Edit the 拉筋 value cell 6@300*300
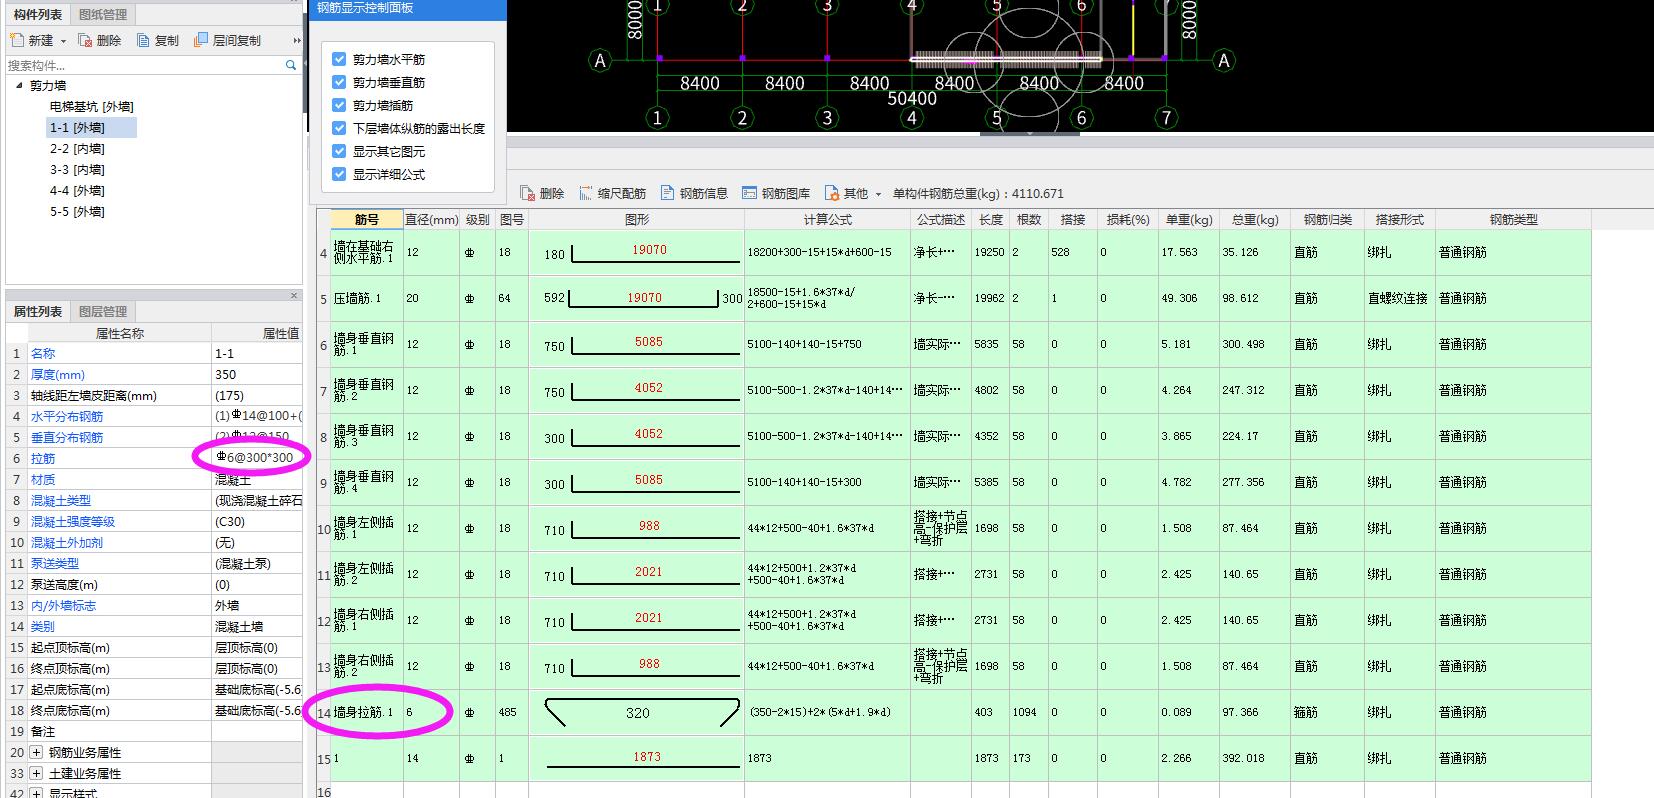This screenshot has height=798, width=1654. pyautogui.click(x=256, y=458)
